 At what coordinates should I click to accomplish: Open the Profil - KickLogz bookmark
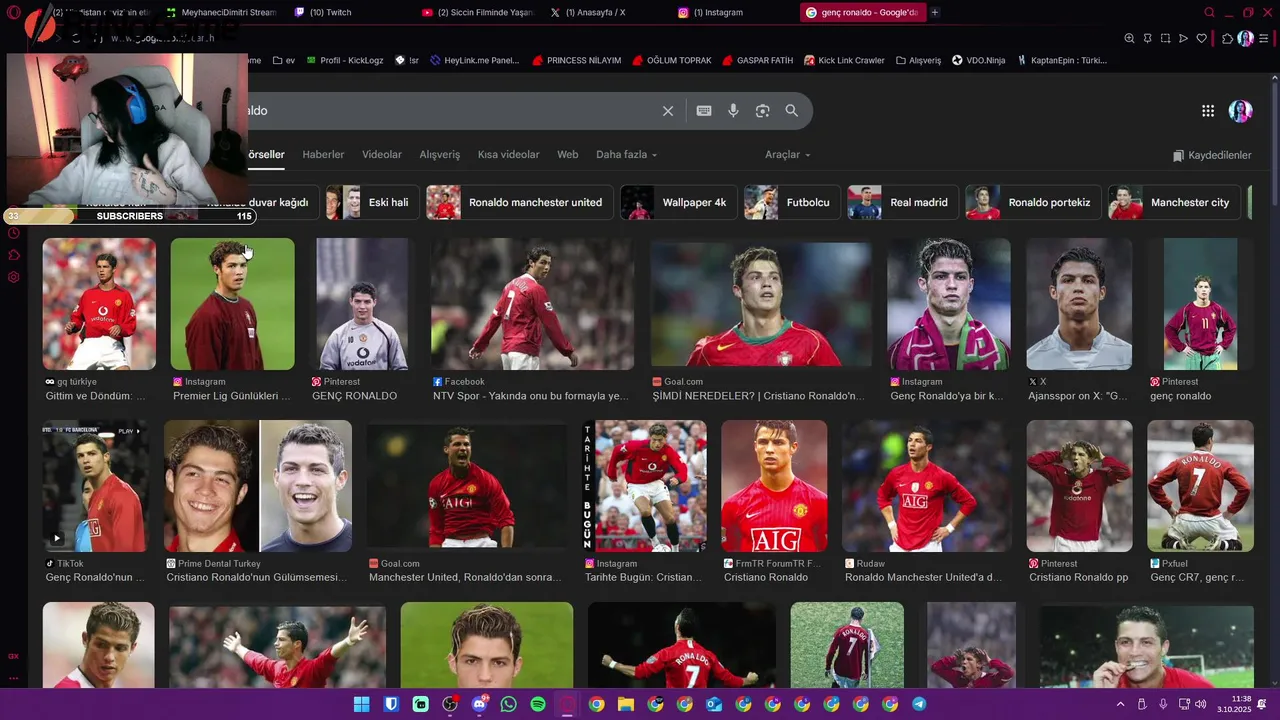tap(345, 60)
